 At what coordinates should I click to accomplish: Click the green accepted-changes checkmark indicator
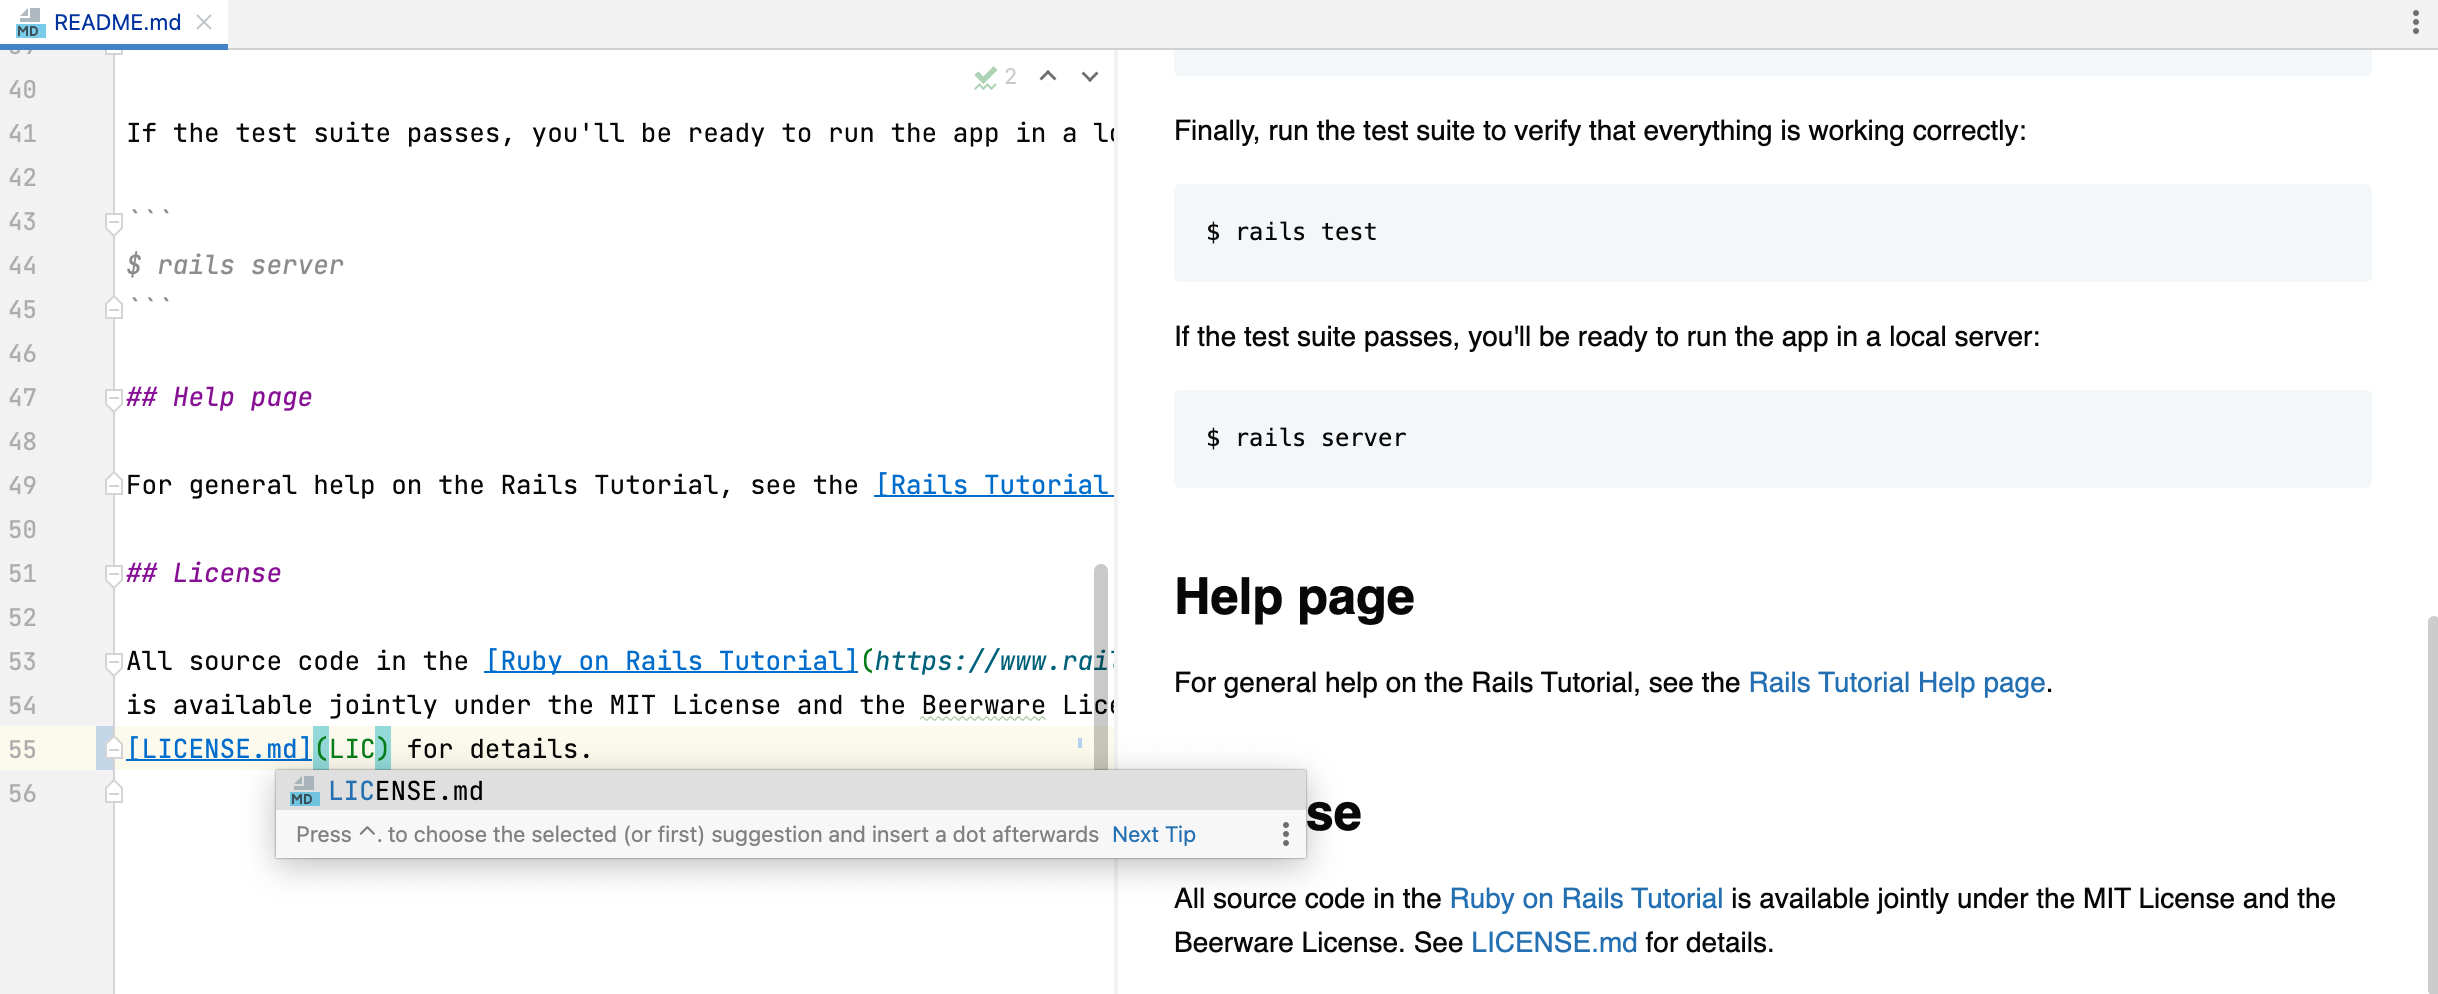986,76
